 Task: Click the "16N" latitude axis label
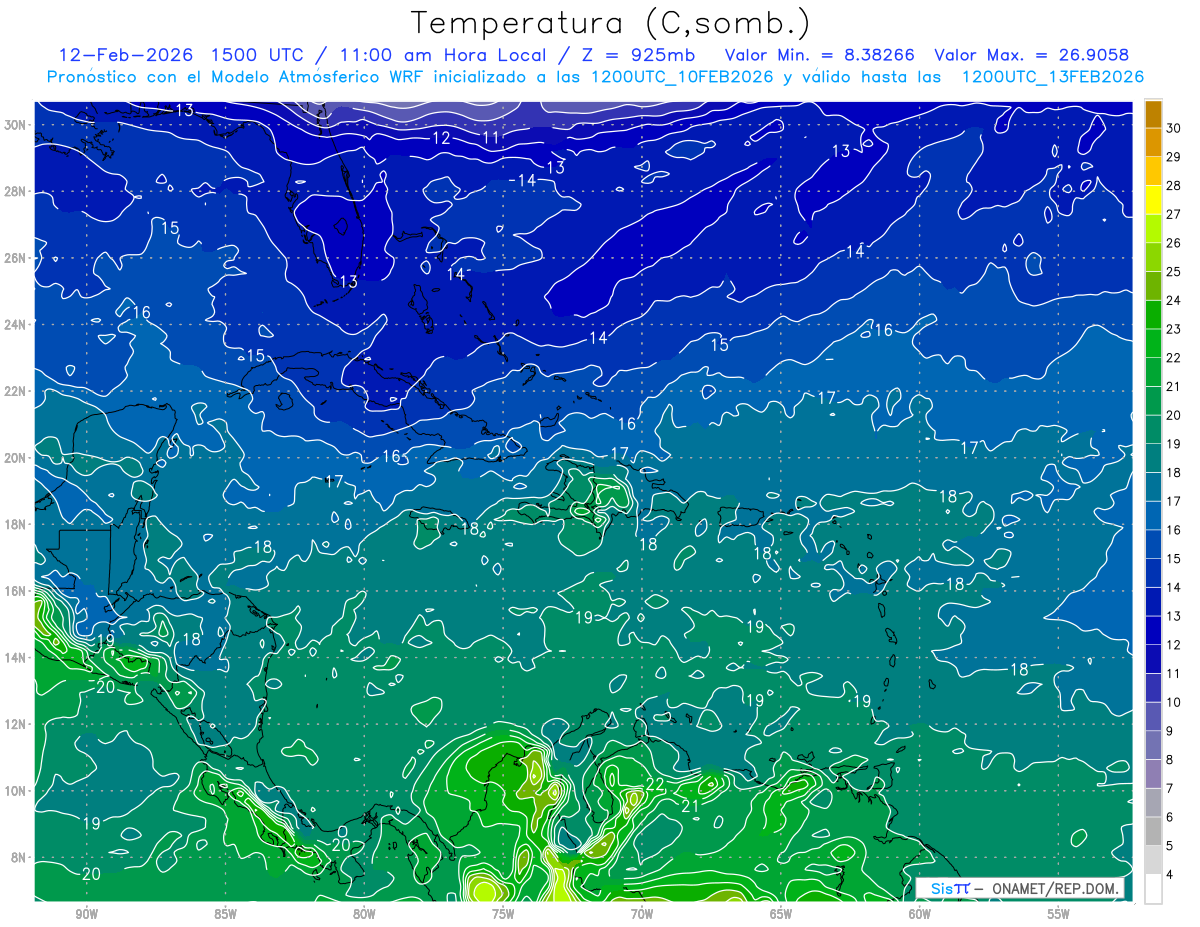pyautogui.click(x=17, y=591)
